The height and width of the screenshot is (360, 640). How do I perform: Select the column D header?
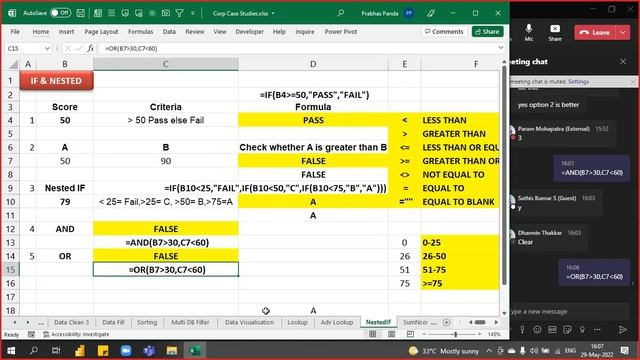point(313,64)
